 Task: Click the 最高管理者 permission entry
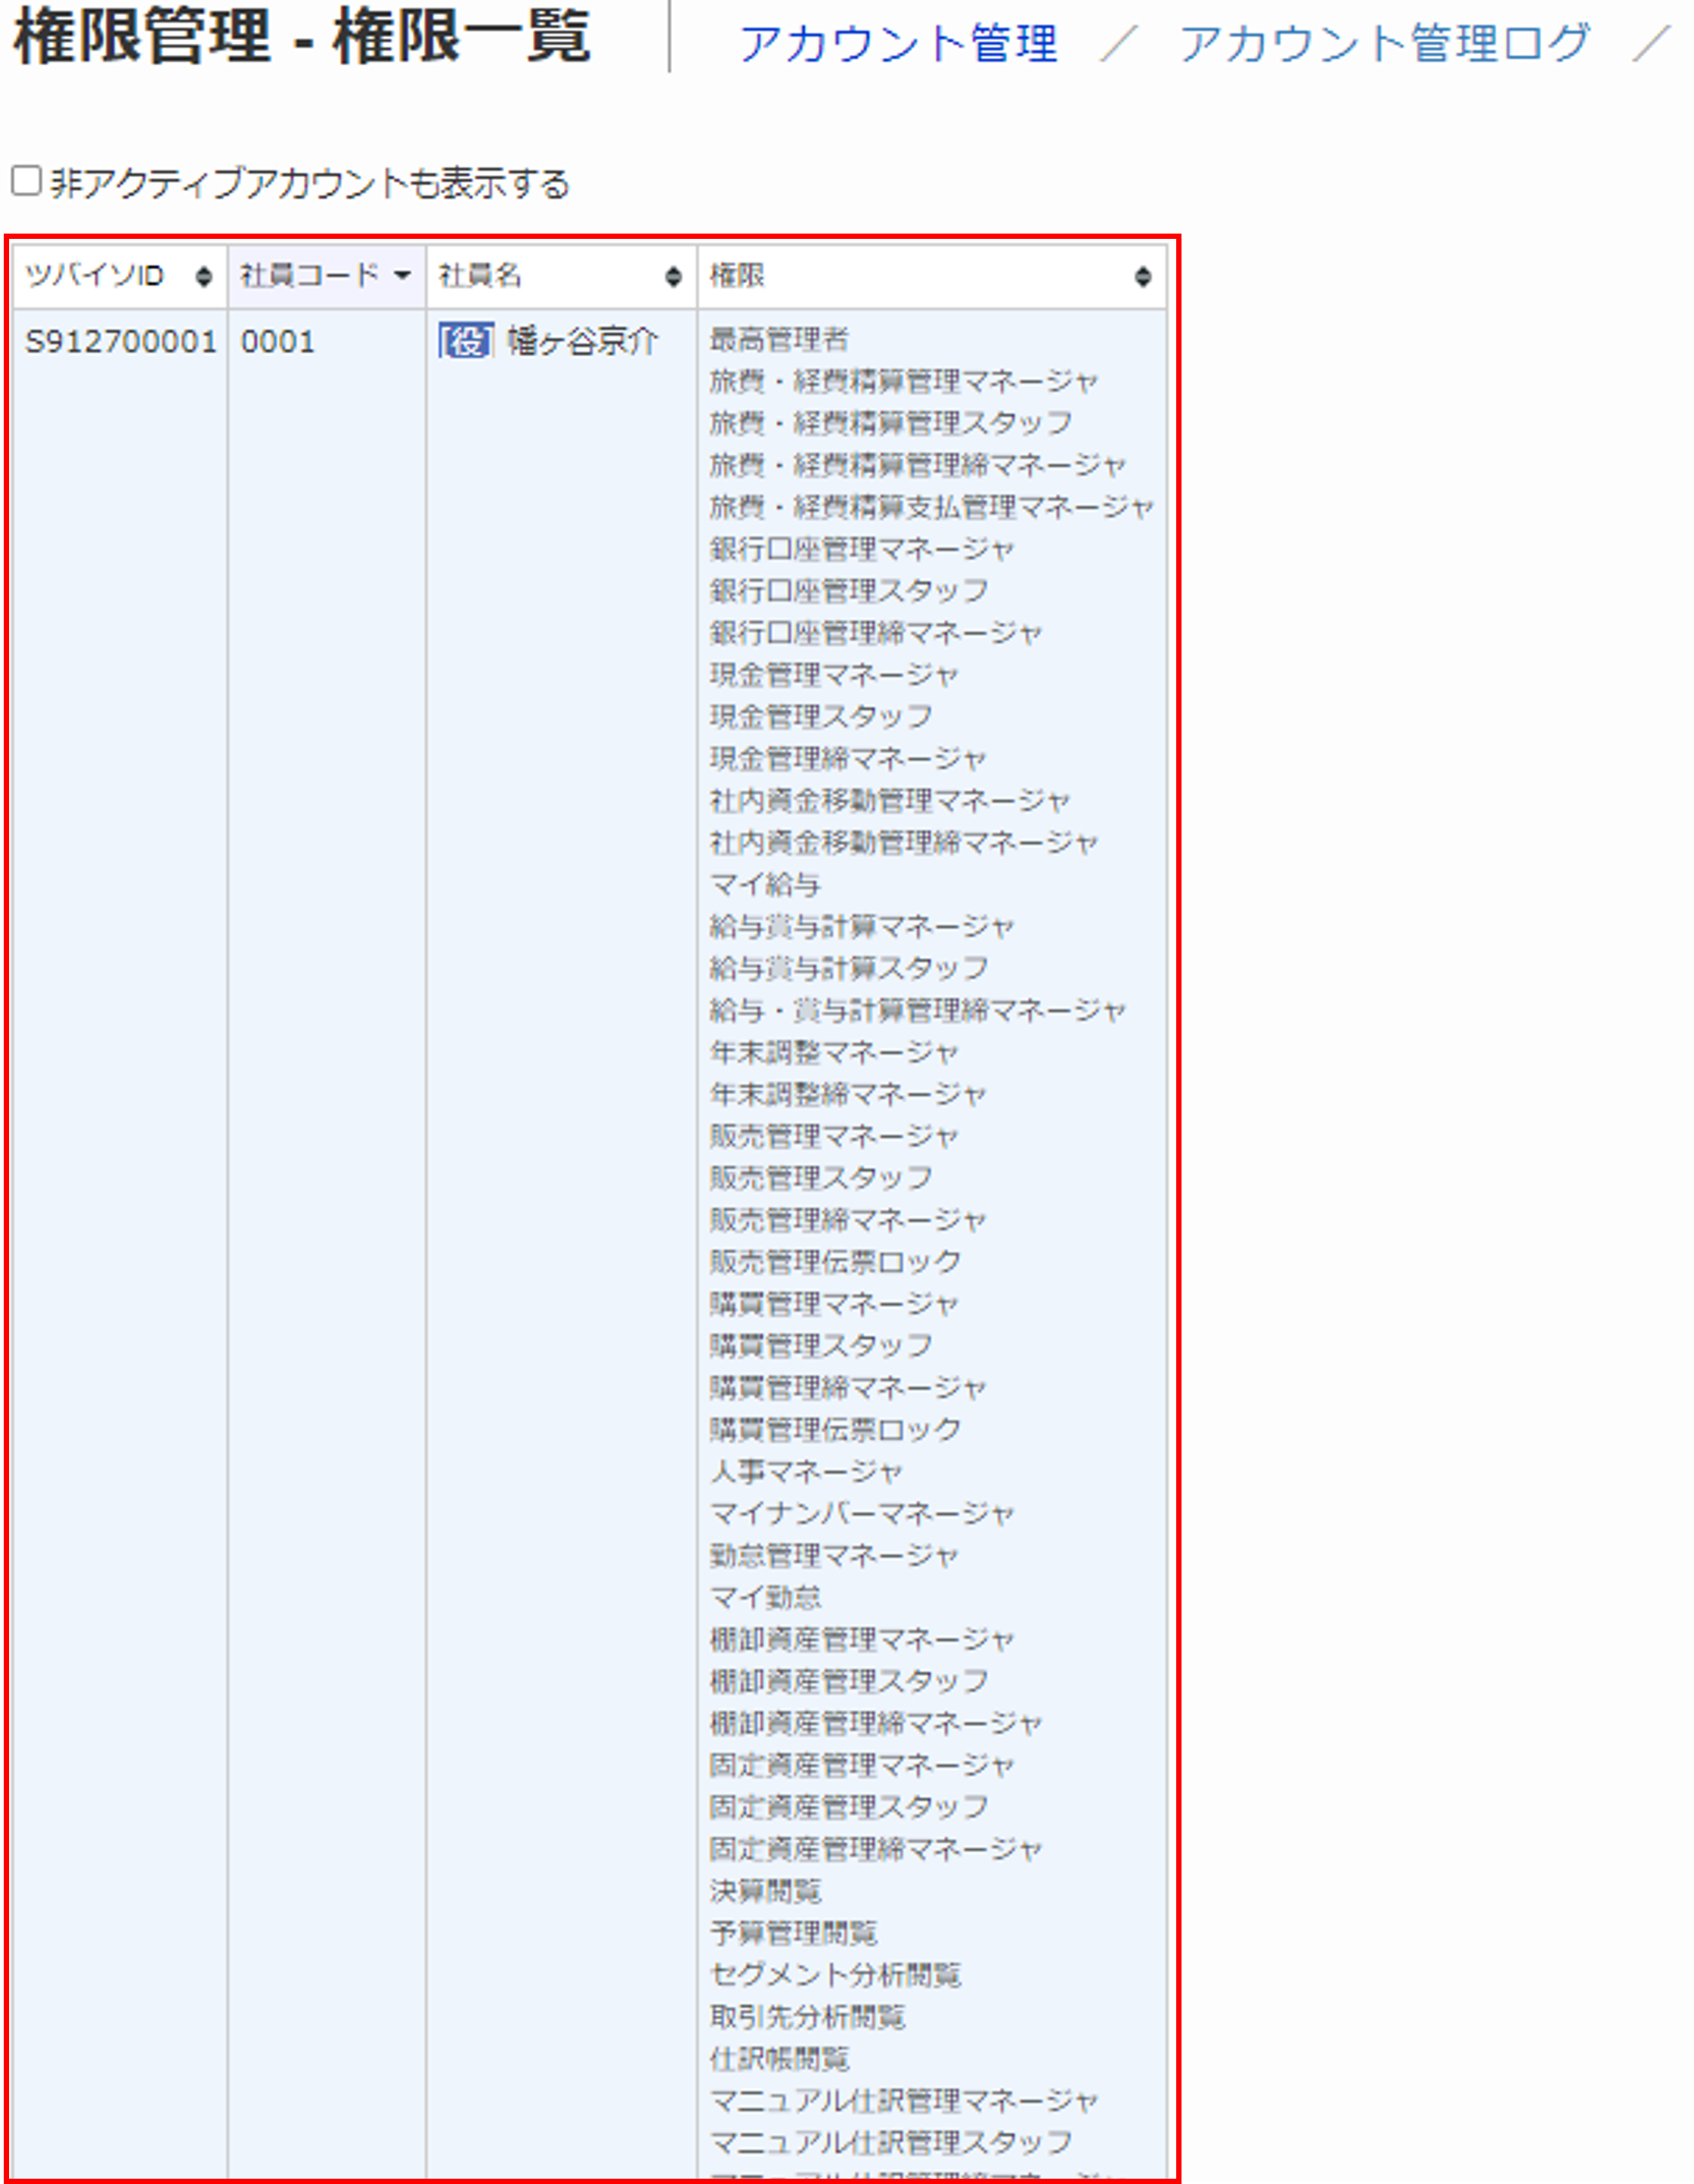click(x=779, y=339)
